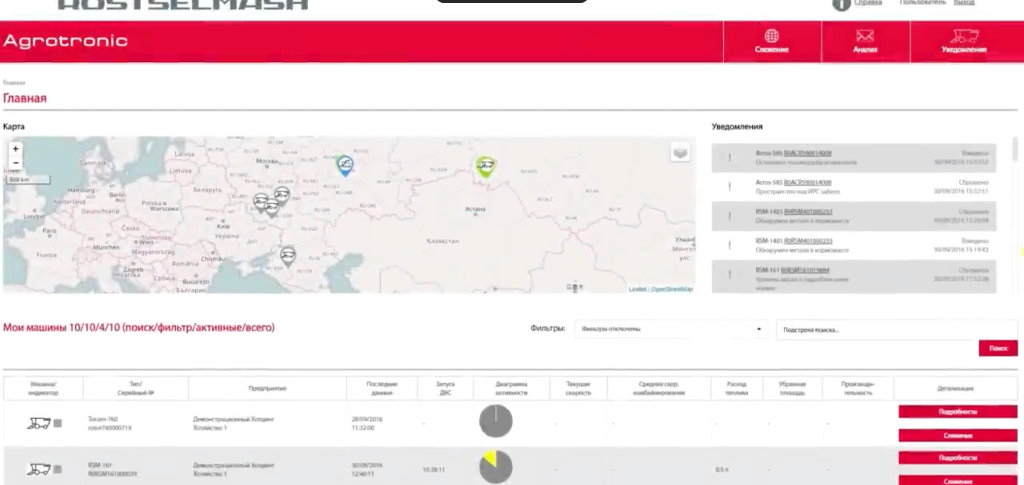
Task: Select the green combine marker on map
Action: (485, 167)
